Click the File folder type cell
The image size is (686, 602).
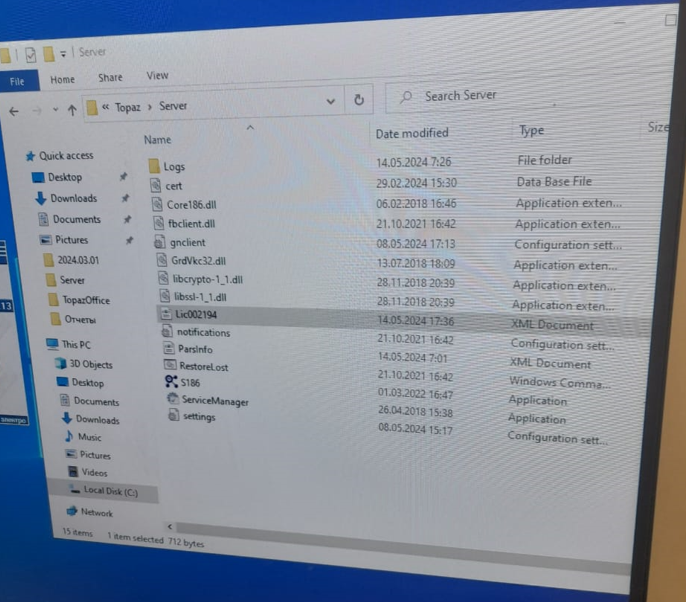(545, 160)
